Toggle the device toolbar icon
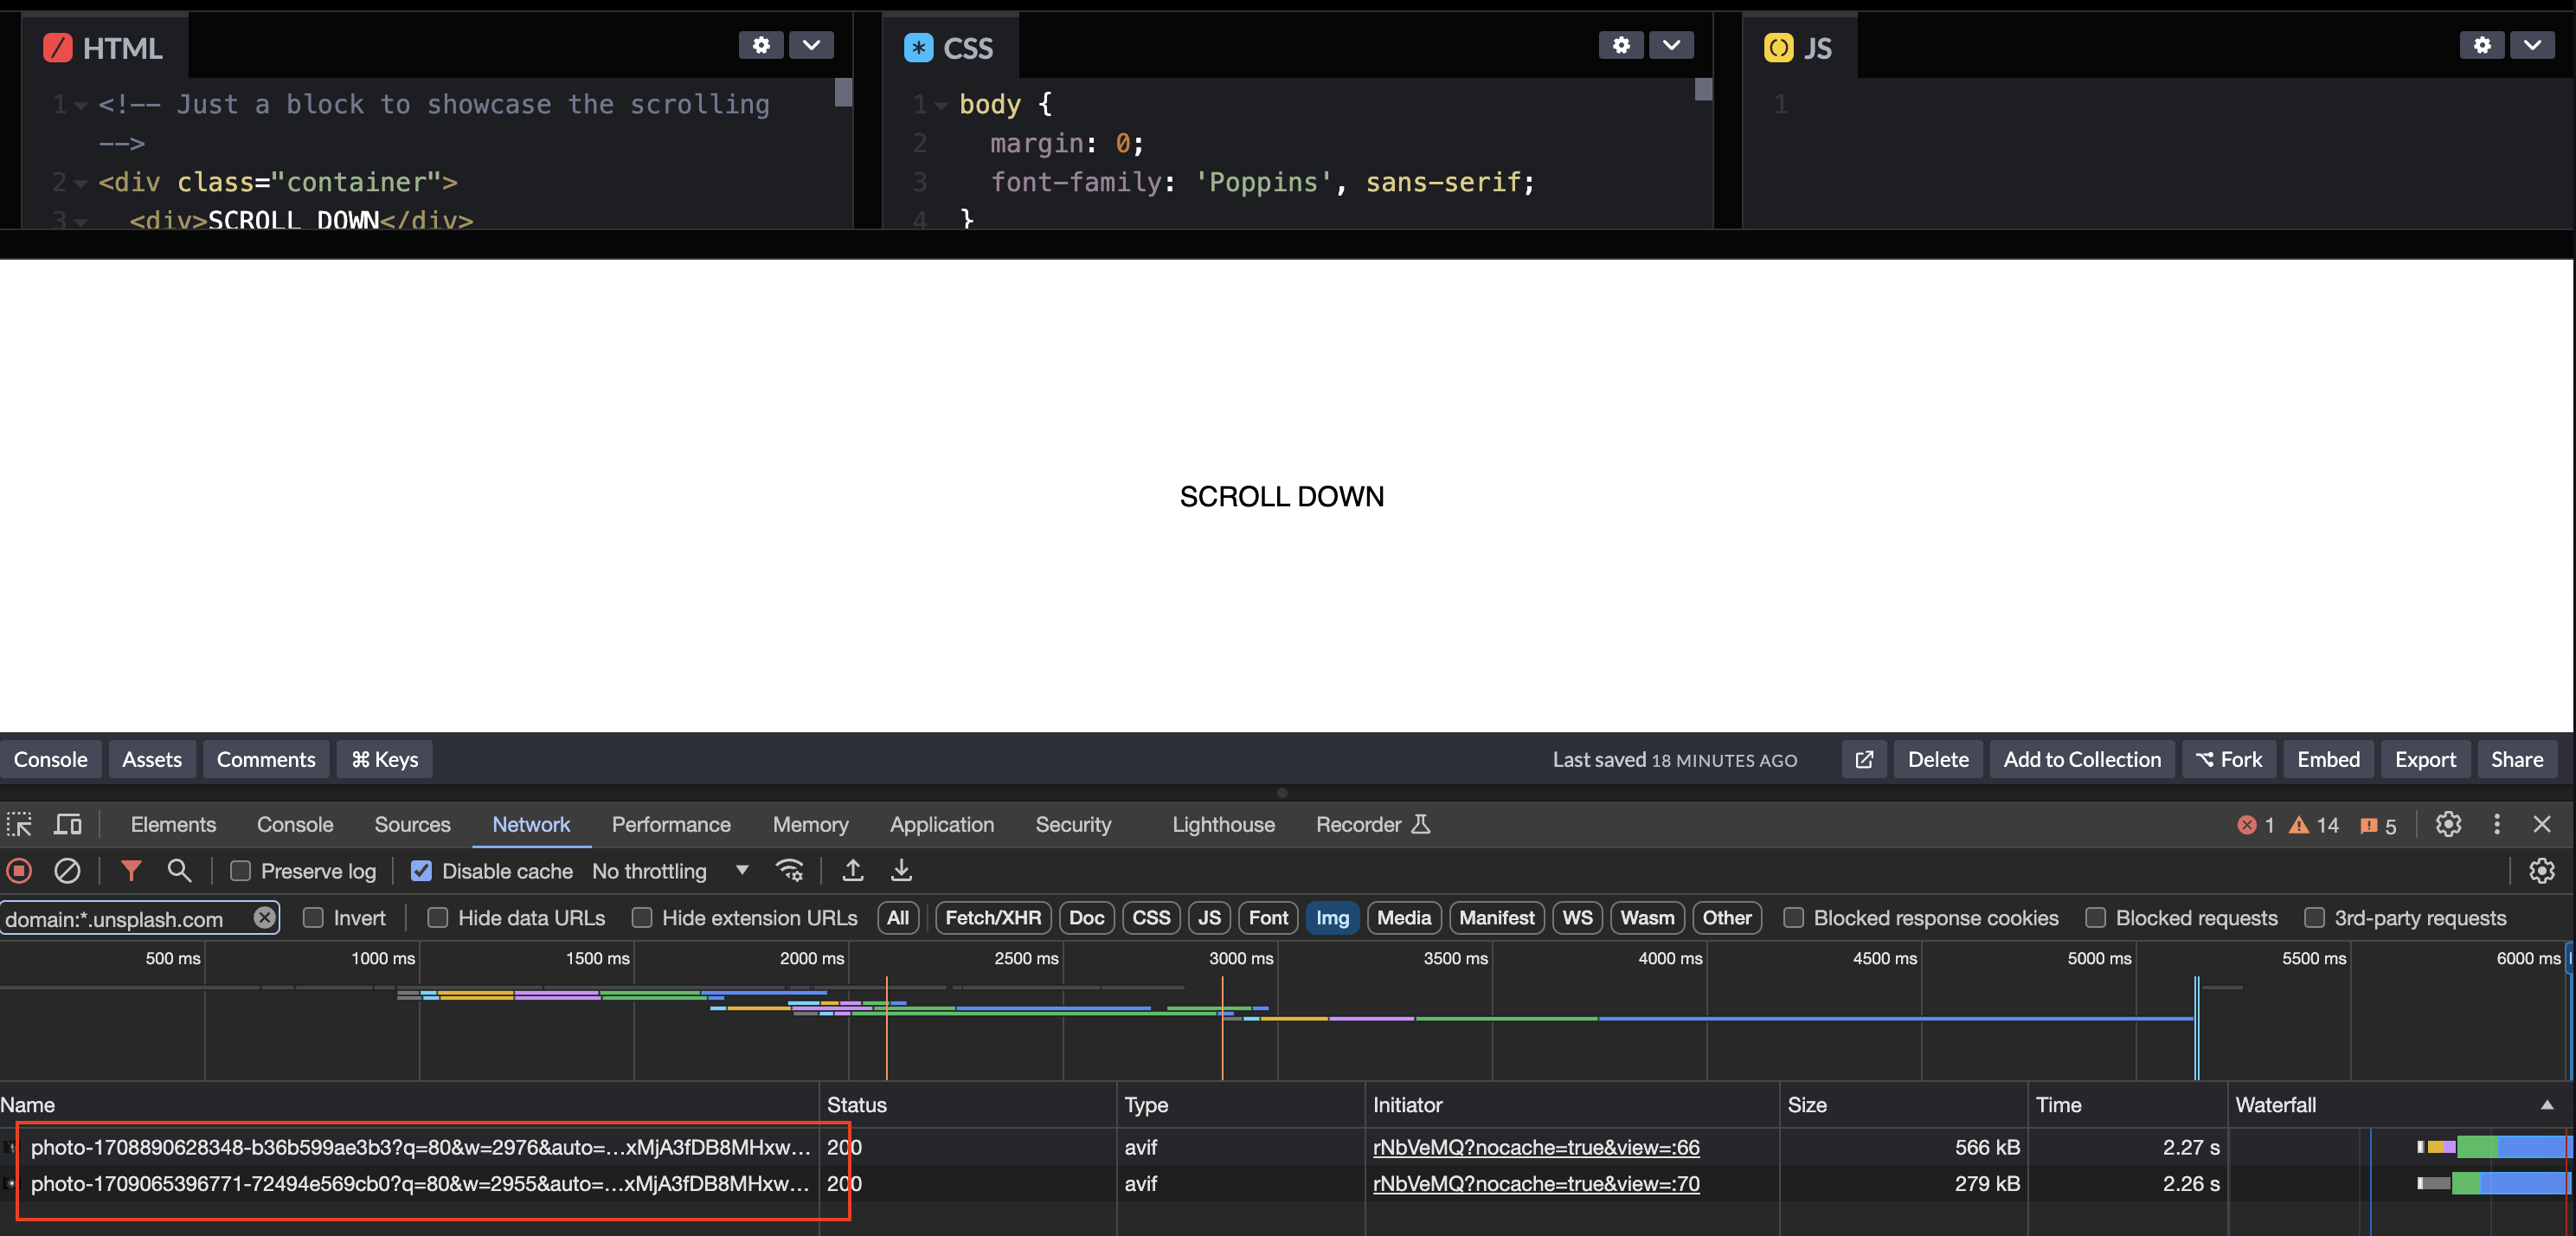The width and height of the screenshot is (2576, 1236). pyautogui.click(x=68, y=825)
